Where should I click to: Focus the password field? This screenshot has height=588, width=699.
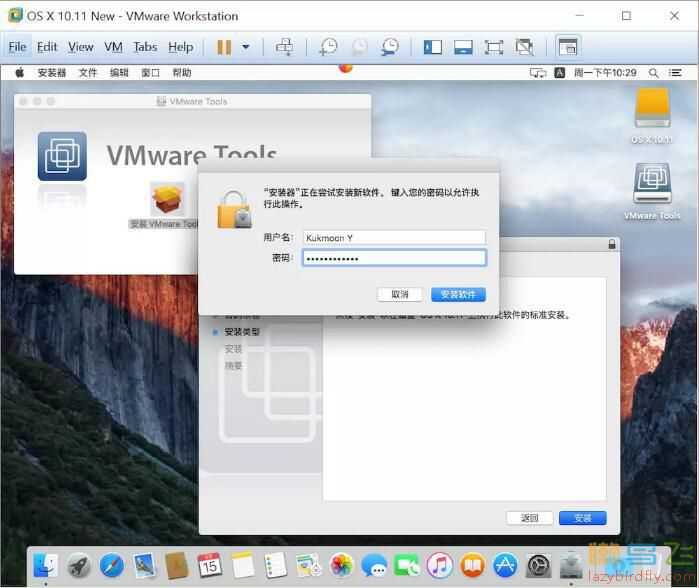pyautogui.click(x=394, y=258)
